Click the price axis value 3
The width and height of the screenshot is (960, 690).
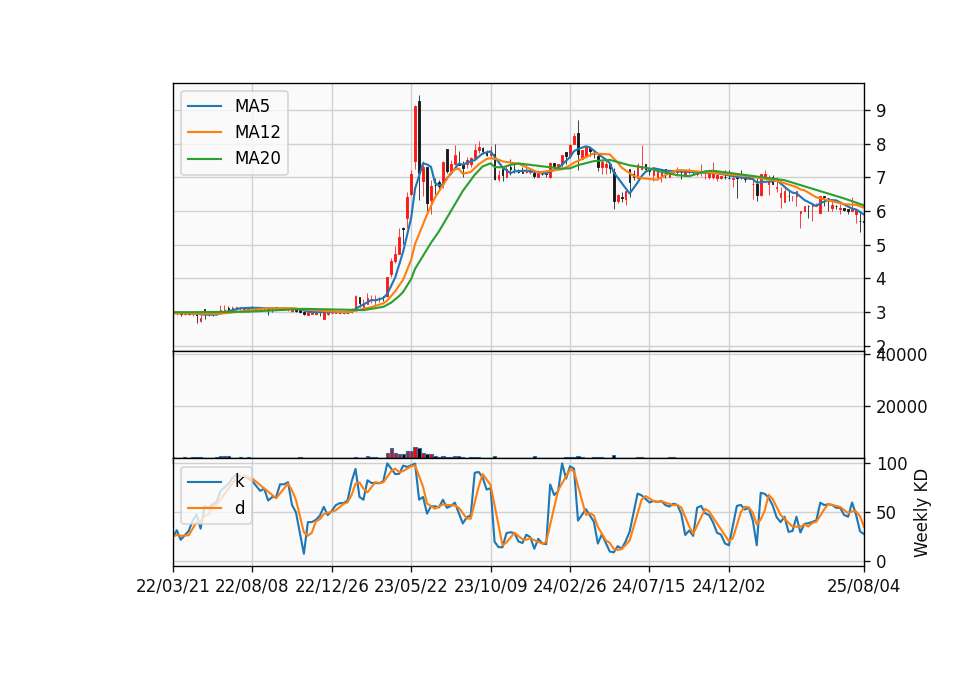[881, 313]
